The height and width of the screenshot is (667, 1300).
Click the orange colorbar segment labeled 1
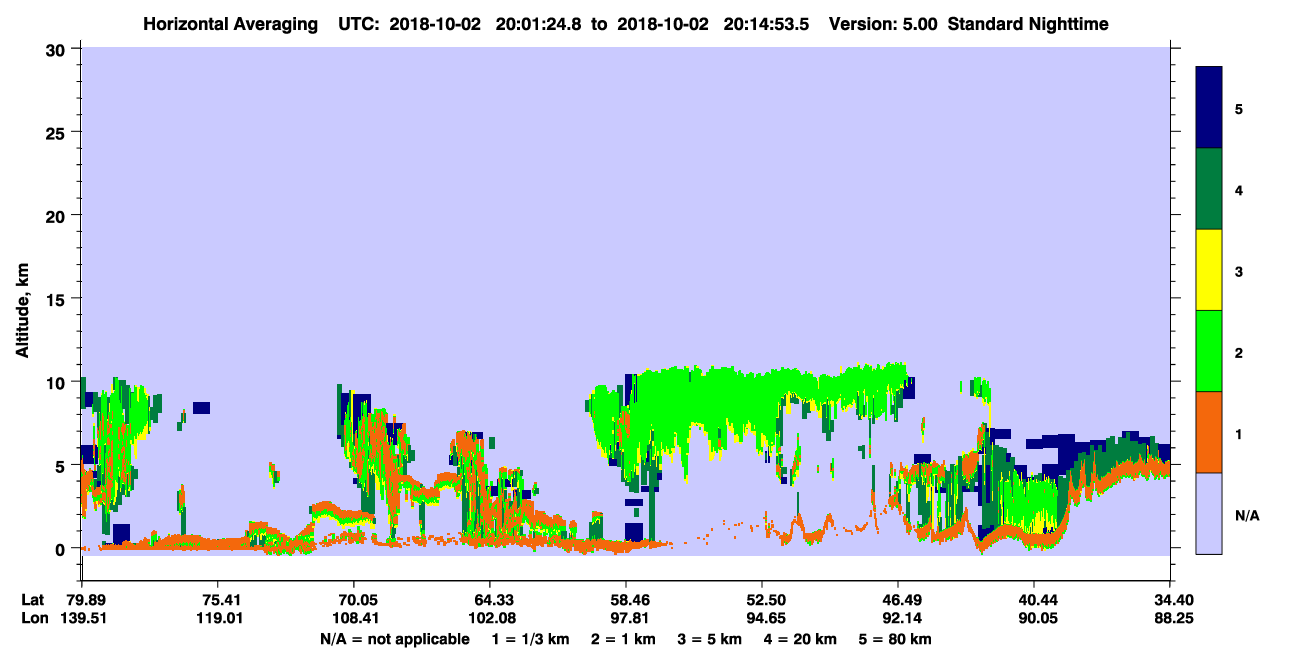(x=1209, y=432)
